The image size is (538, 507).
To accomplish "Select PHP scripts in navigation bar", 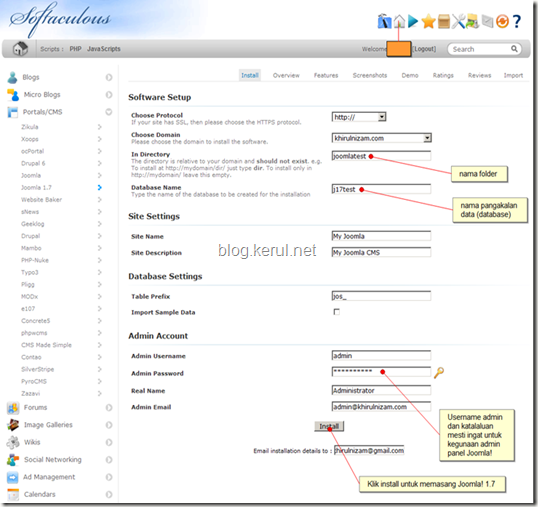I will (75, 49).
